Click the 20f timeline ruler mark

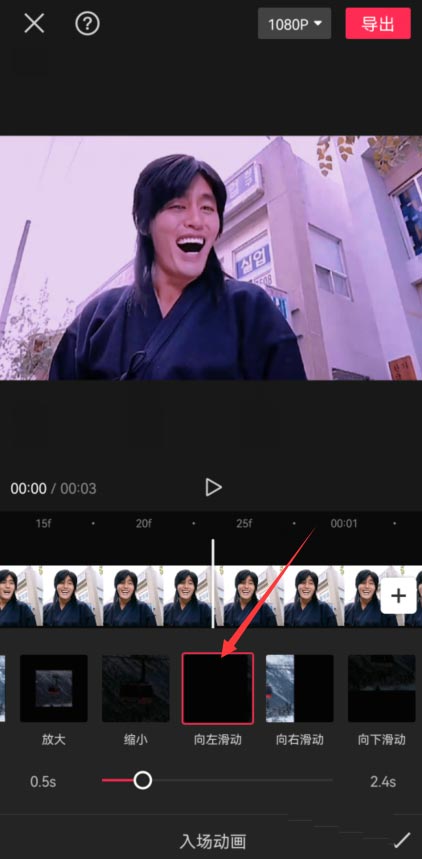pos(144,523)
